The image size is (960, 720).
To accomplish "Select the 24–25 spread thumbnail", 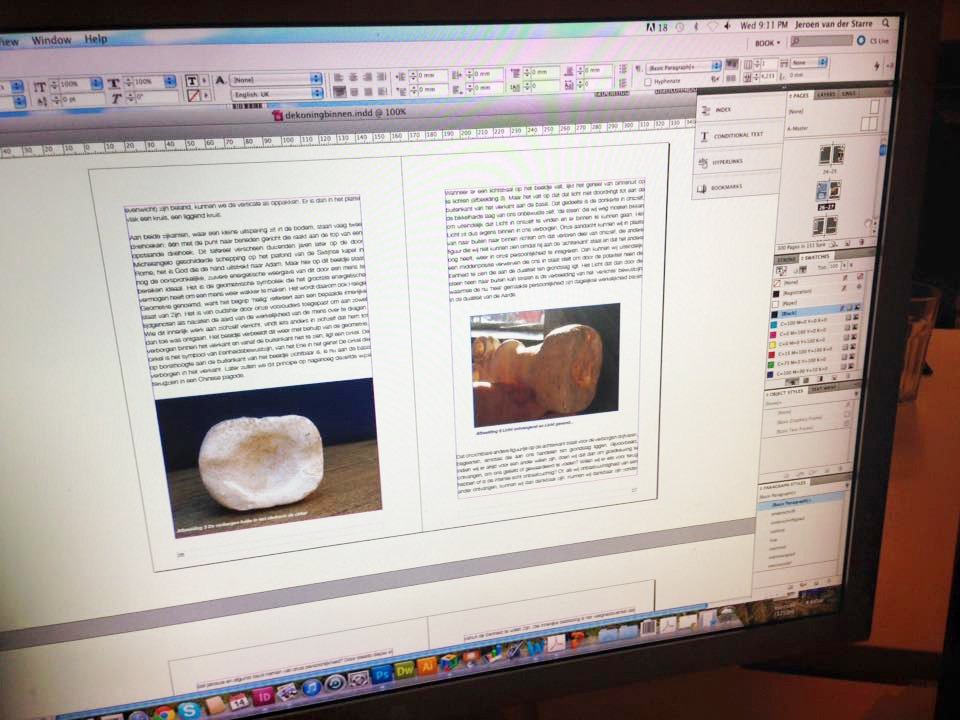I will [x=831, y=156].
